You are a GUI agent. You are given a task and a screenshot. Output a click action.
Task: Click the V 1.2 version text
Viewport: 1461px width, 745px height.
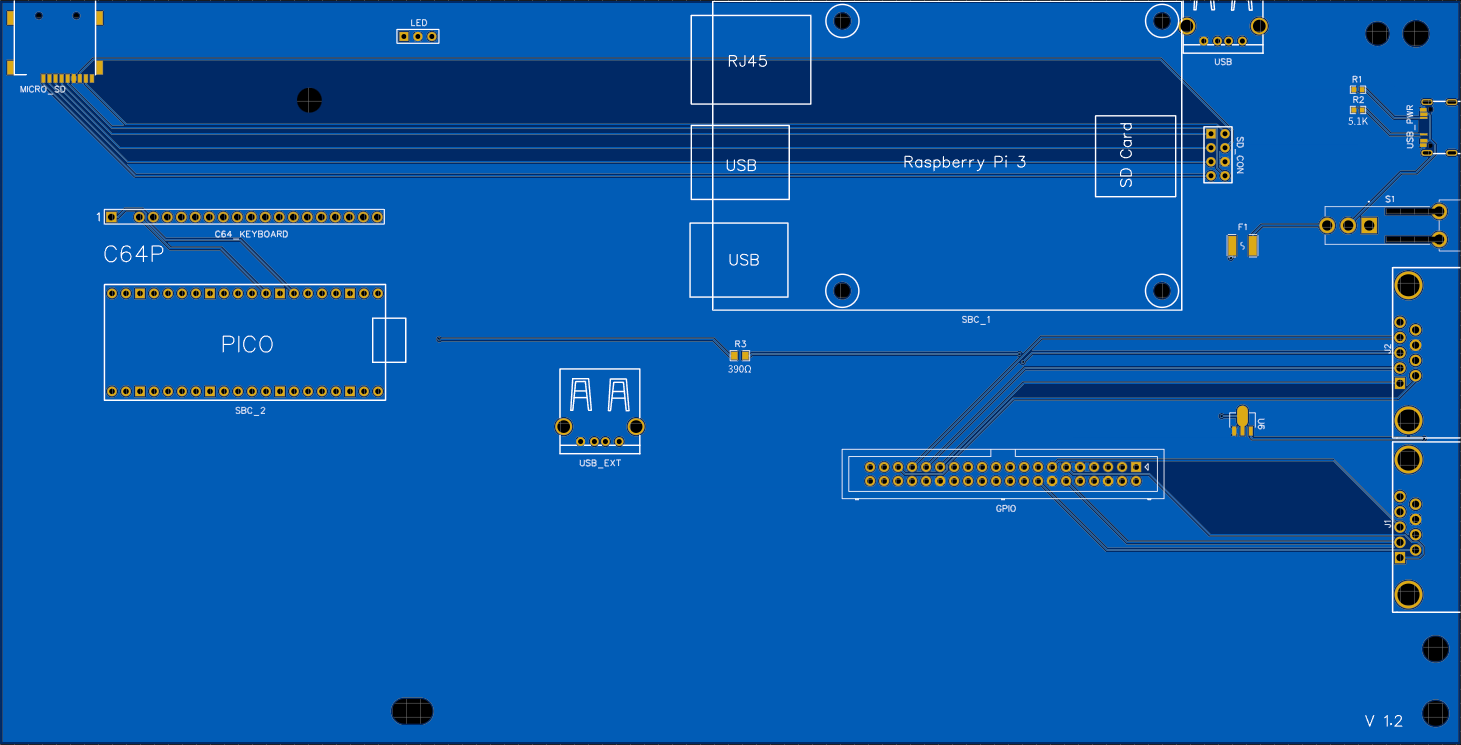coord(1384,721)
